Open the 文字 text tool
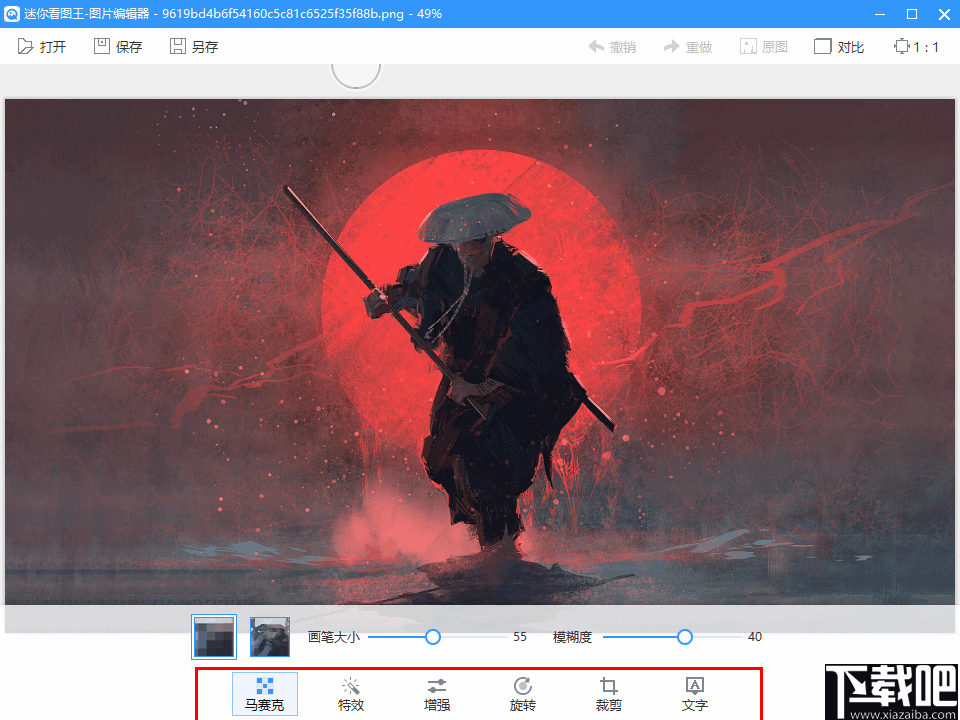The image size is (960, 720). [x=694, y=694]
